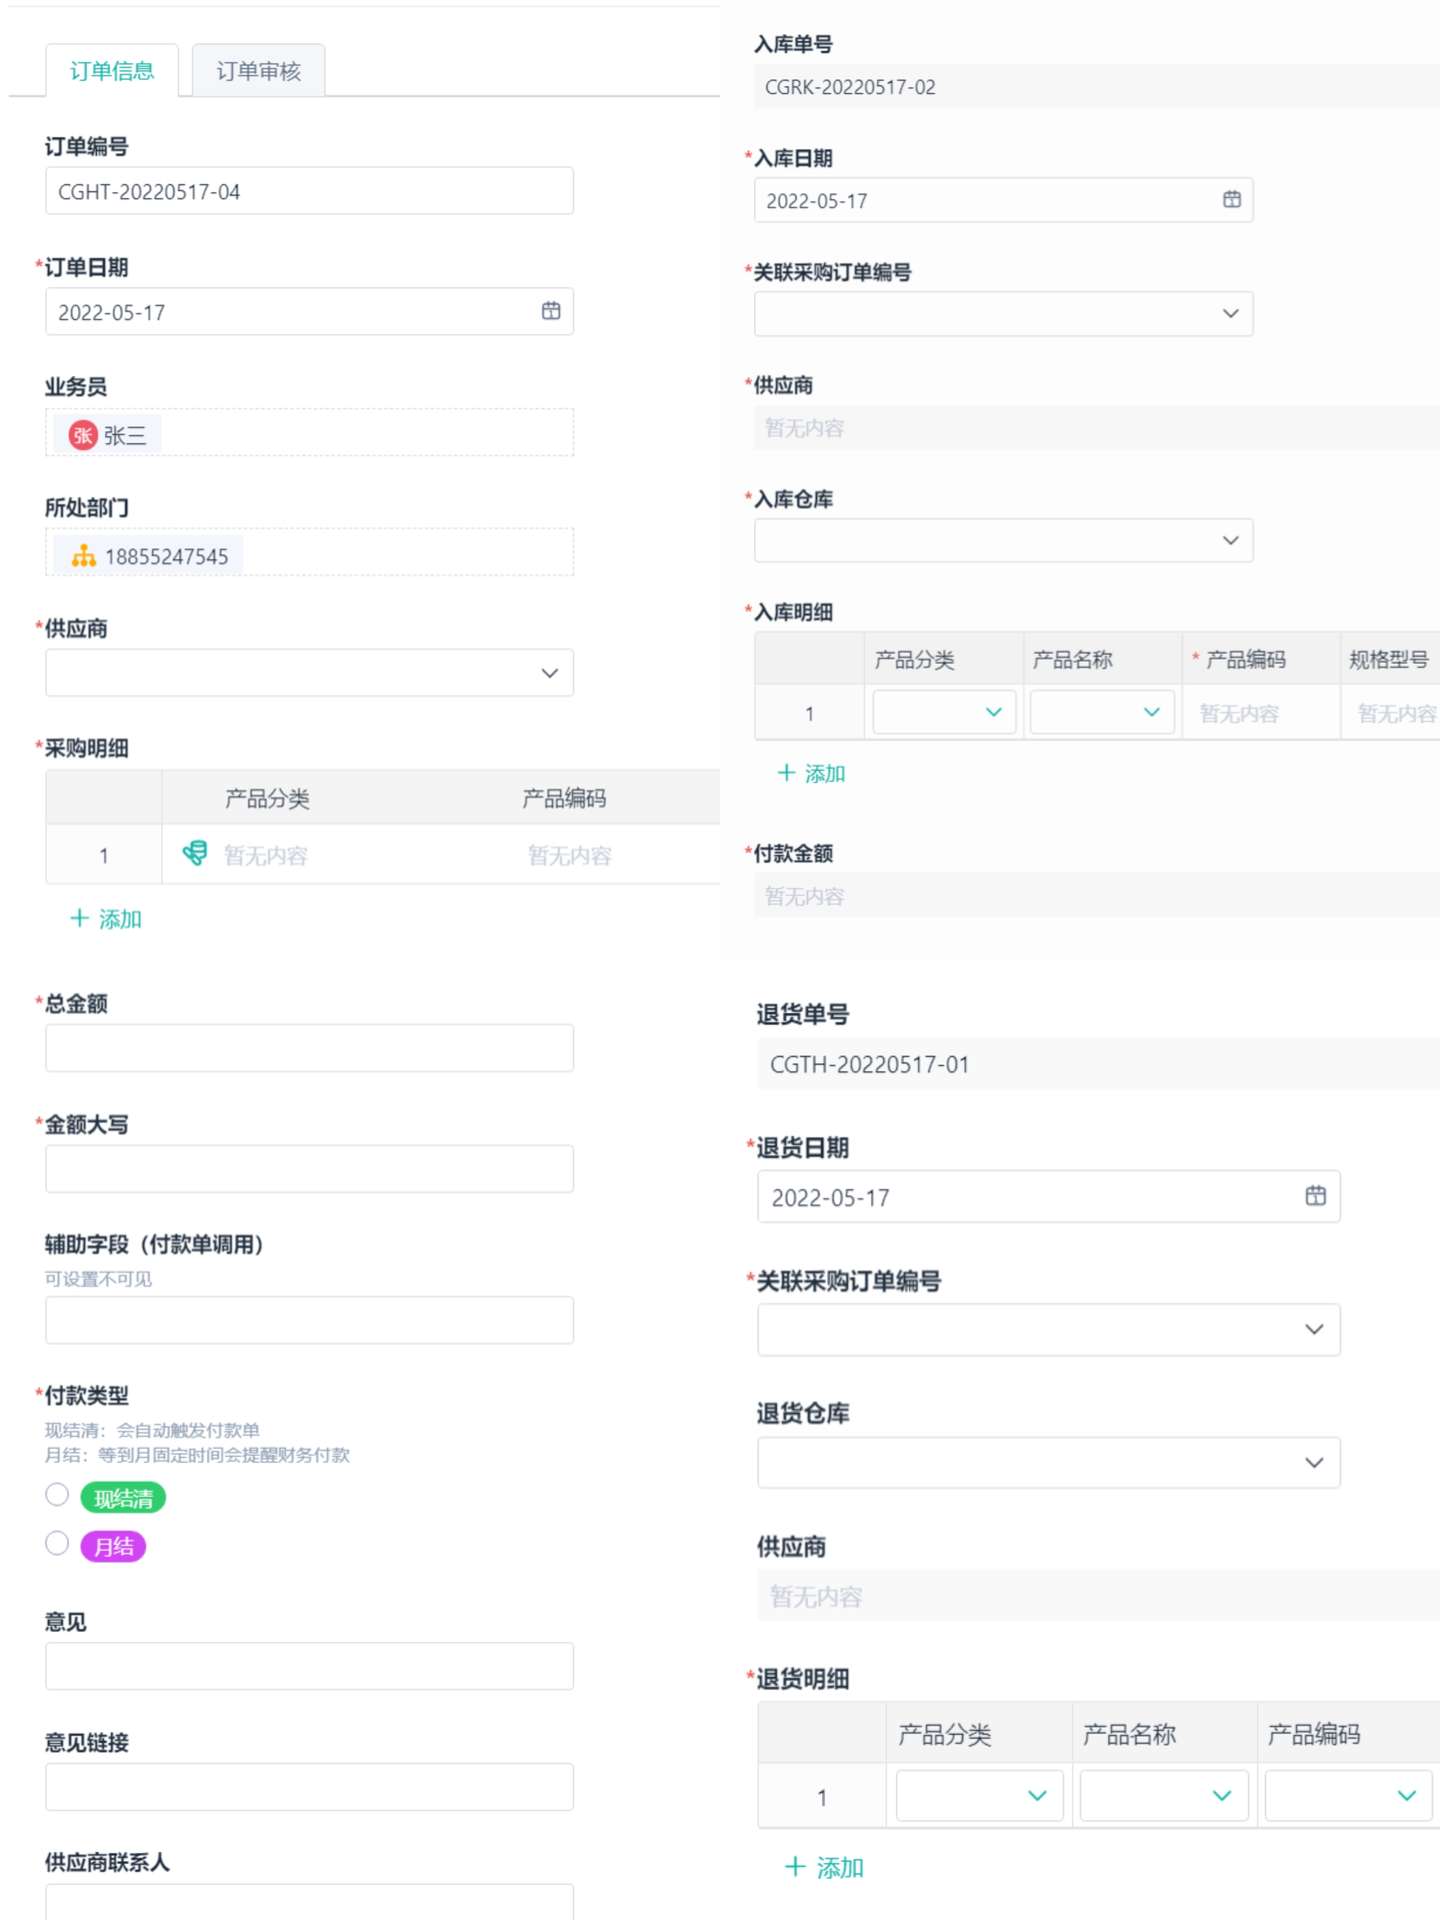
Task: Click 添加 under 退货明细 table
Action: 825,1867
